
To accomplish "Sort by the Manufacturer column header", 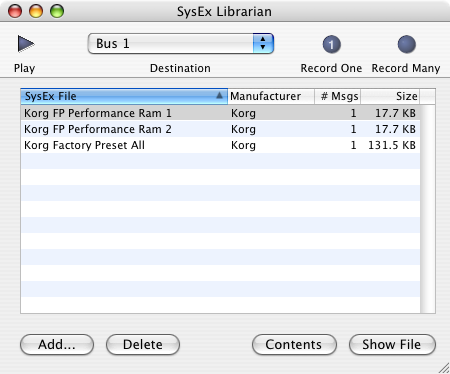I will (271, 96).
